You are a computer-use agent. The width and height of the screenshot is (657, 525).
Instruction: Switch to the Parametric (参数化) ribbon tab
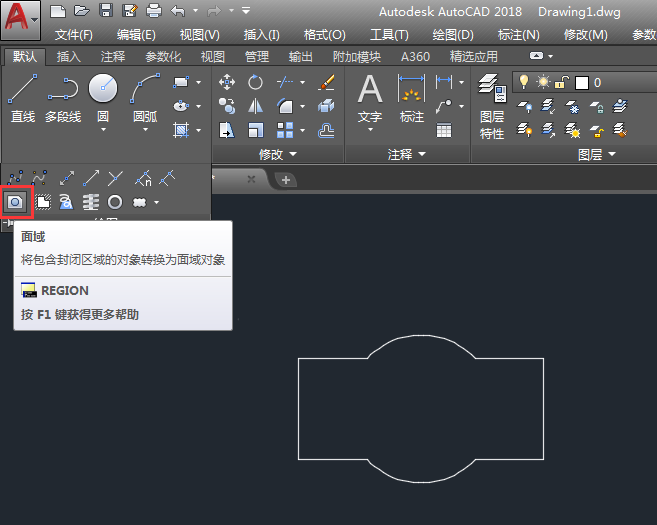click(x=163, y=57)
